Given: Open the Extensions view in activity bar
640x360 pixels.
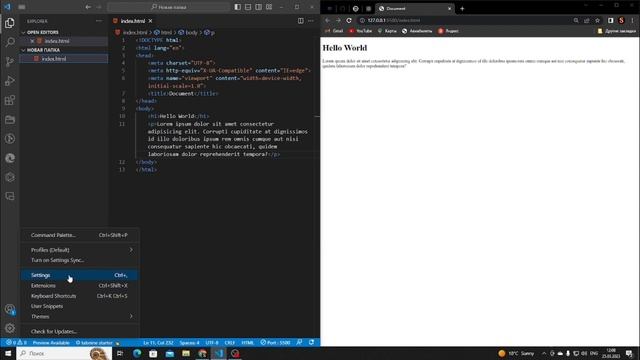Looking at the screenshot, I should pyautogui.click(x=10, y=100).
